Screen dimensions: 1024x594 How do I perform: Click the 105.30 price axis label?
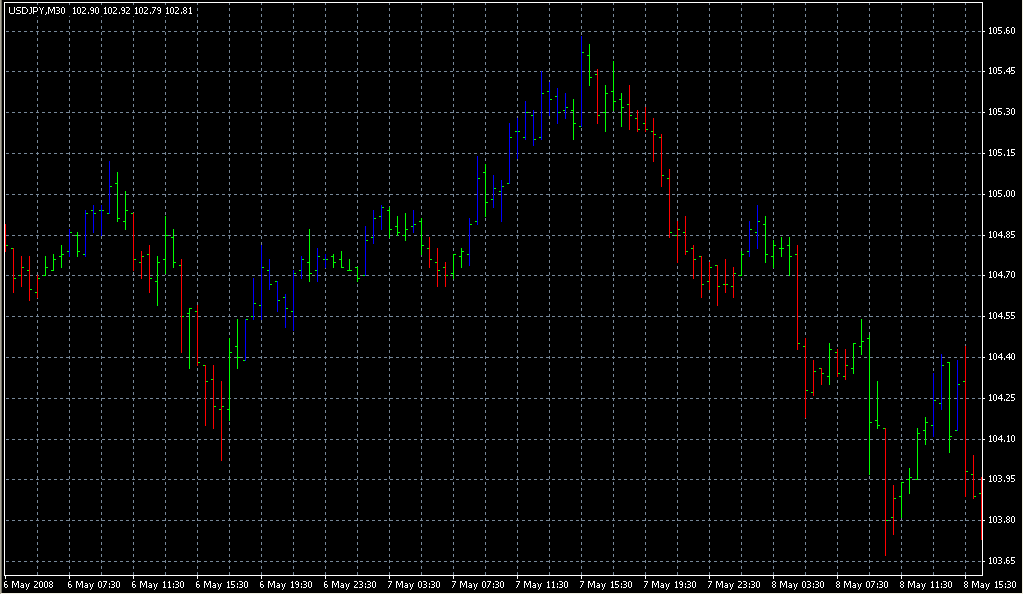coord(1002,112)
